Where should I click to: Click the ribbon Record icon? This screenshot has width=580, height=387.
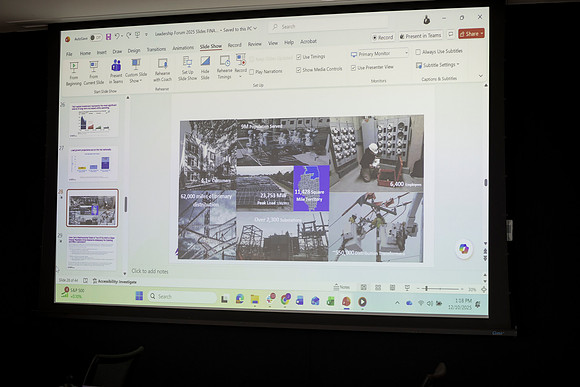click(241, 60)
